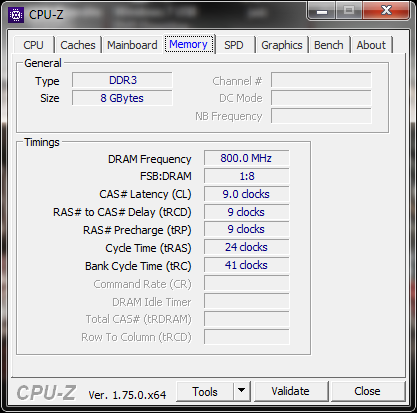The image size is (417, 413).
Task: Click the 8 GBytes size field
Action: (x=122, y=98)
